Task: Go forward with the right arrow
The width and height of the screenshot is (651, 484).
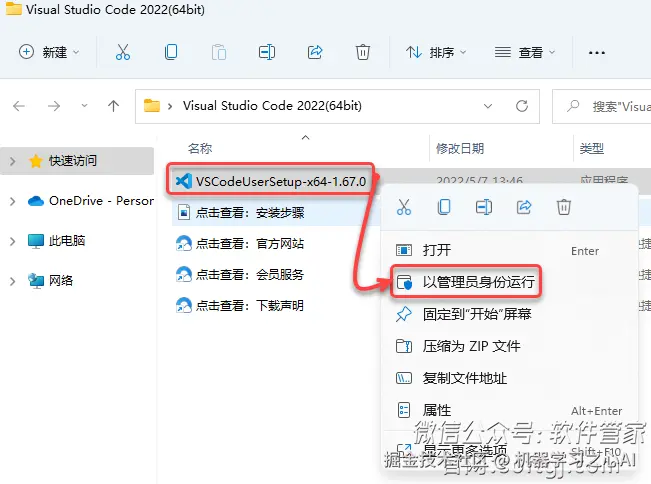Action: 54,106
